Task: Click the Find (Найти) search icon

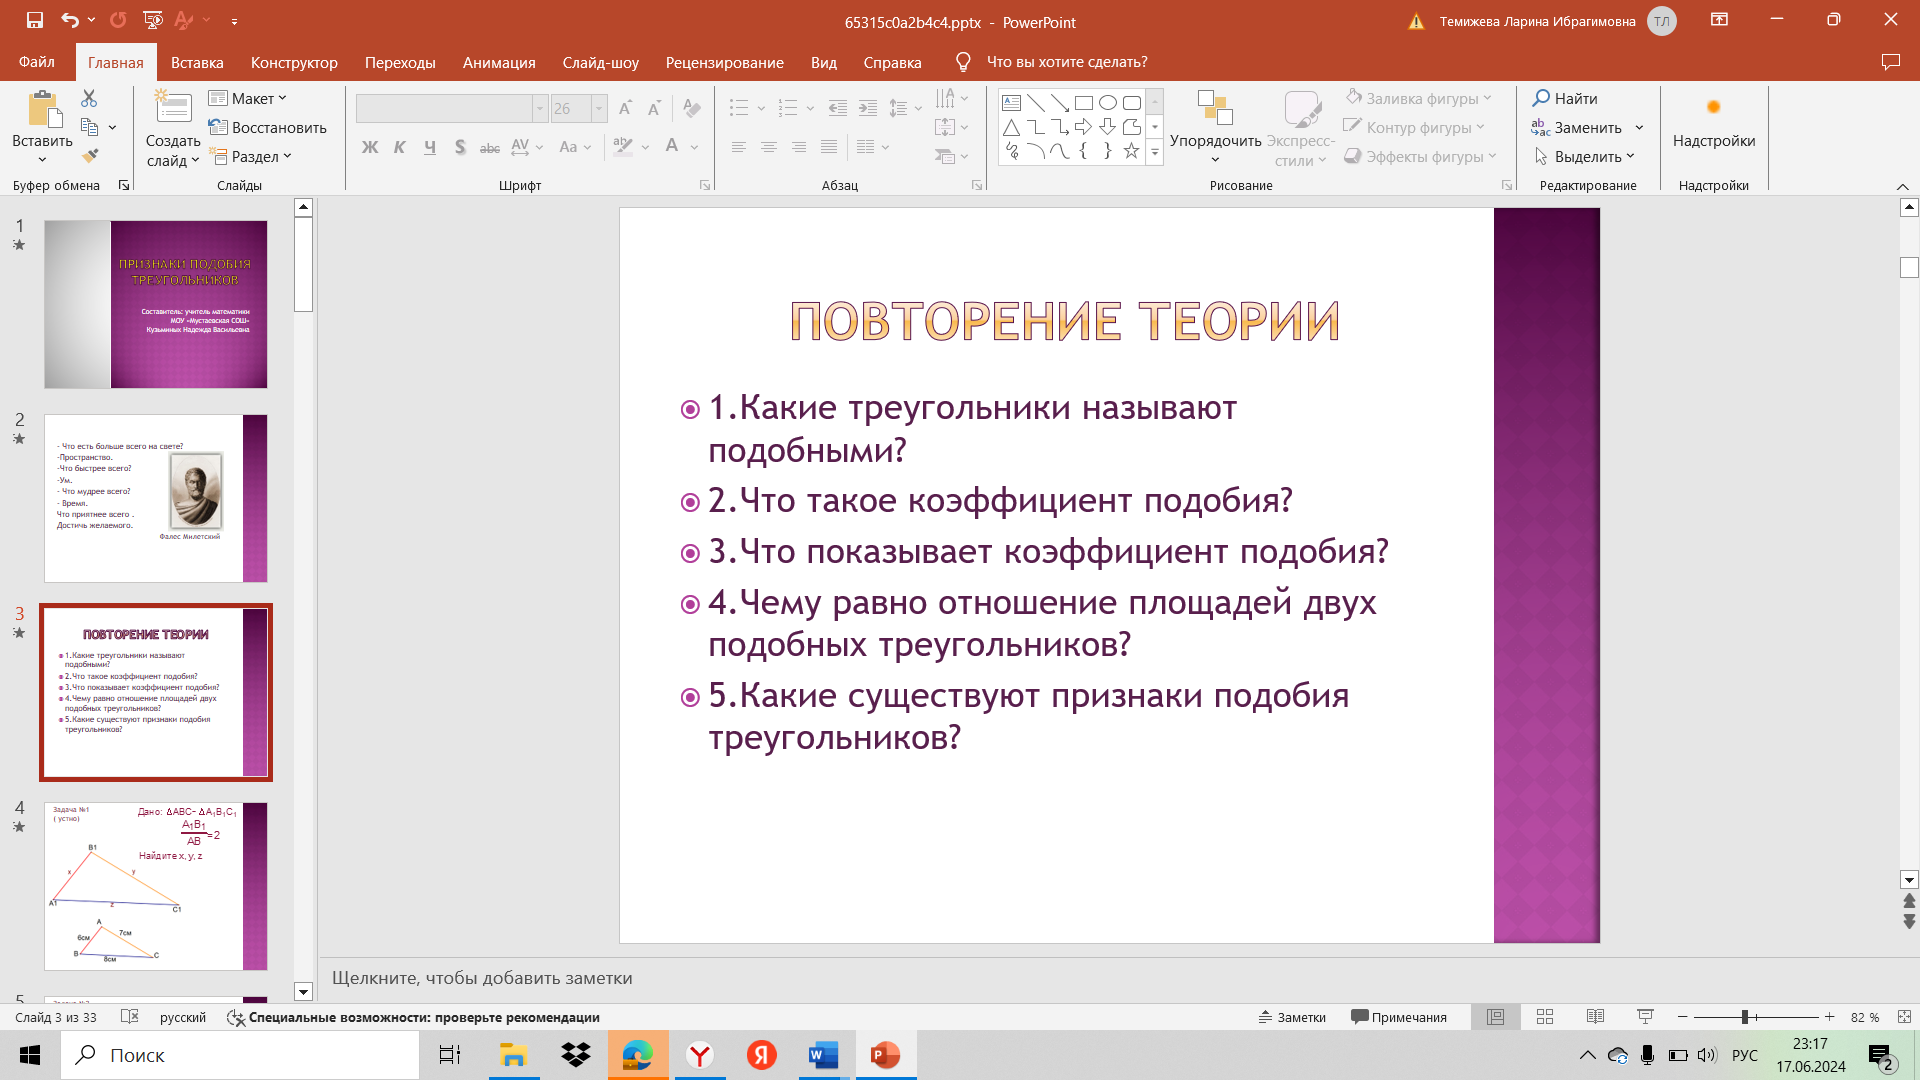Action: 1541,98
